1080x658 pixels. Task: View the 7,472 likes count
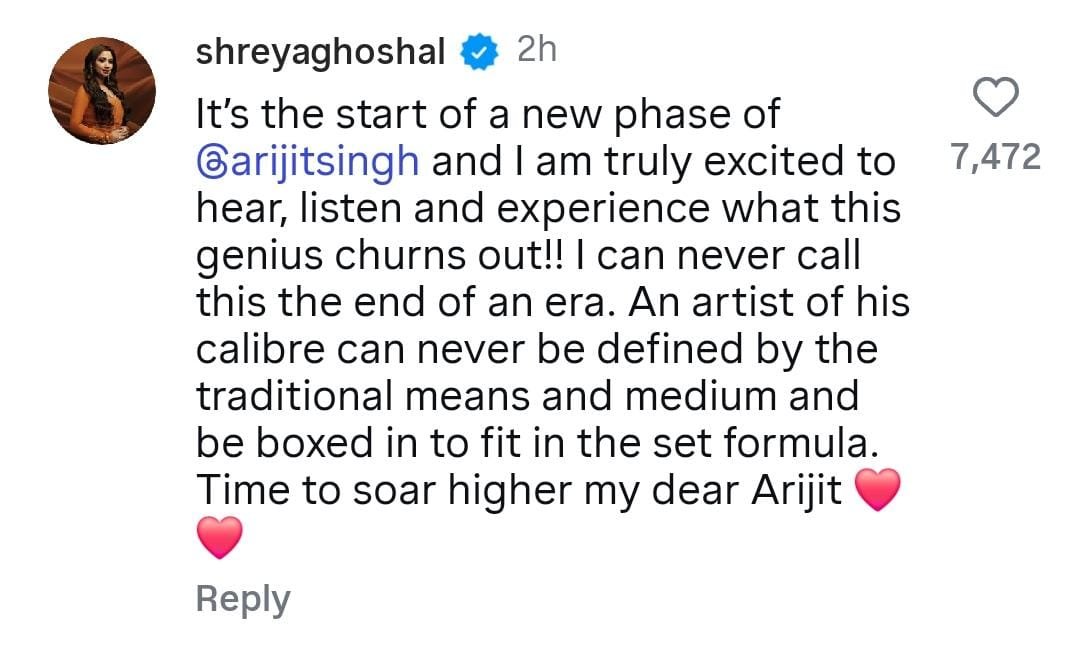(x=994, y=157)
